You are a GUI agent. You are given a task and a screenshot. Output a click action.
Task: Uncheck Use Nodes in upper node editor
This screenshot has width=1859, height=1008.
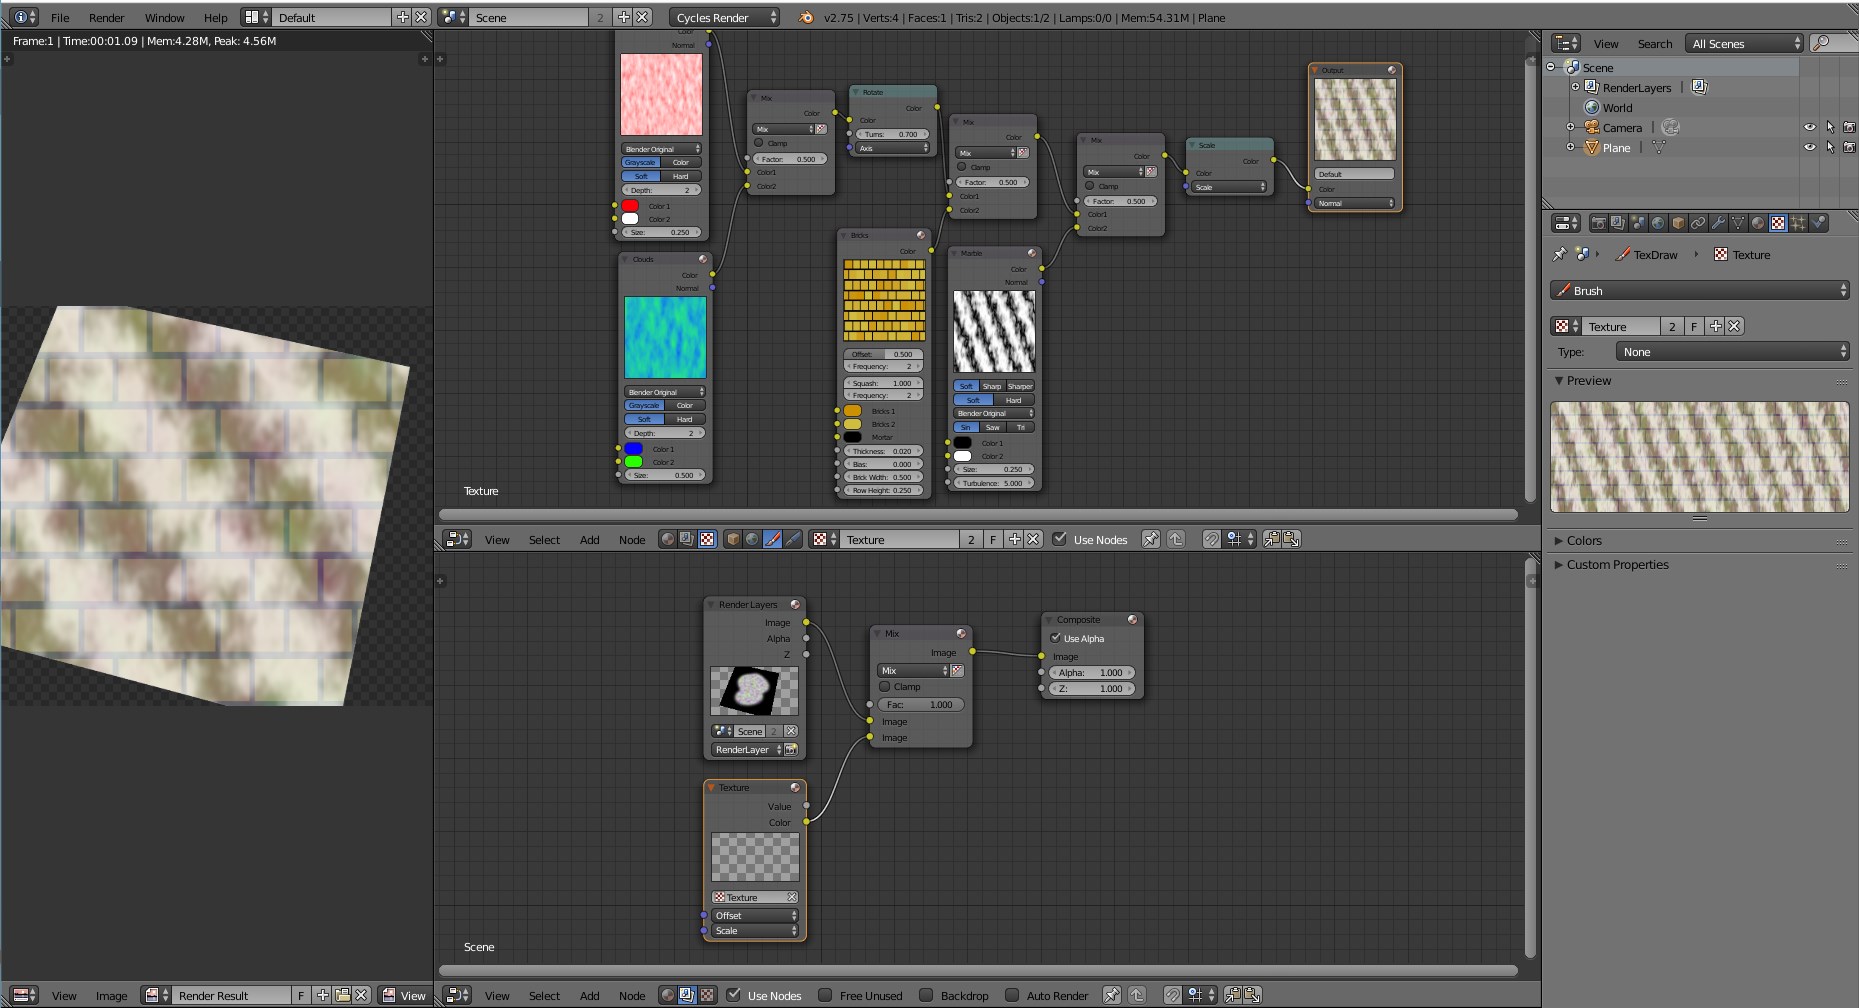pyautogui.click(x=1059, y=539)
